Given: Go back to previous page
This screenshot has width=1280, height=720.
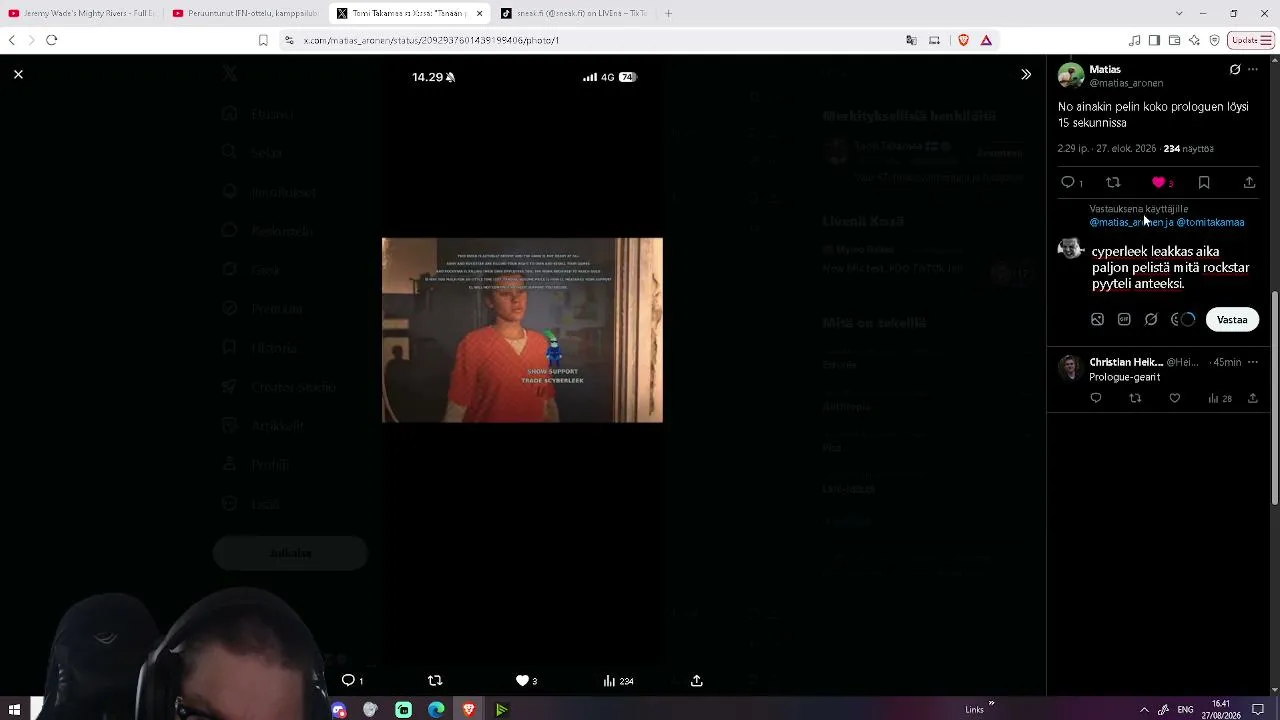Looking at the screenshot, I should click(12, 40).
